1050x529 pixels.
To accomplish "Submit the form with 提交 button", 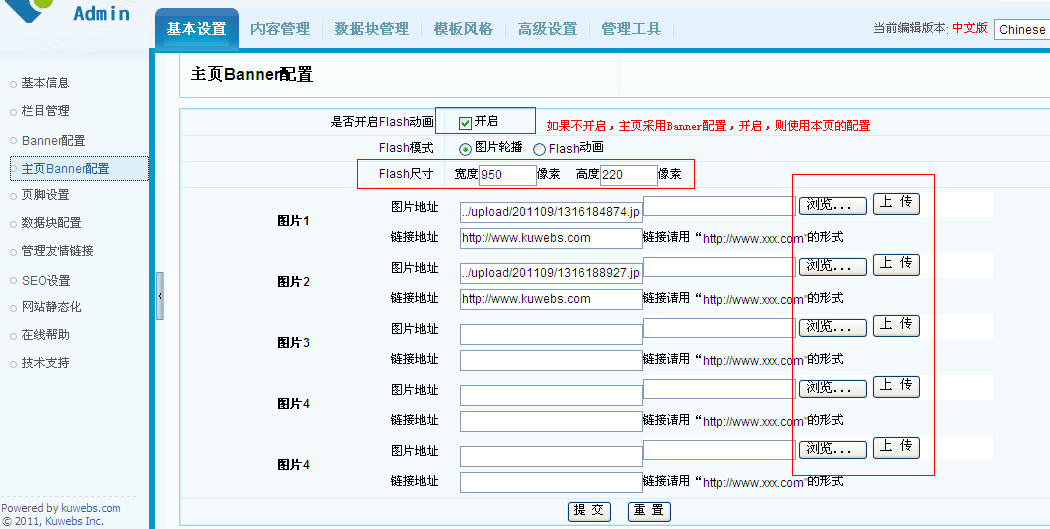I will click(589, 511).
